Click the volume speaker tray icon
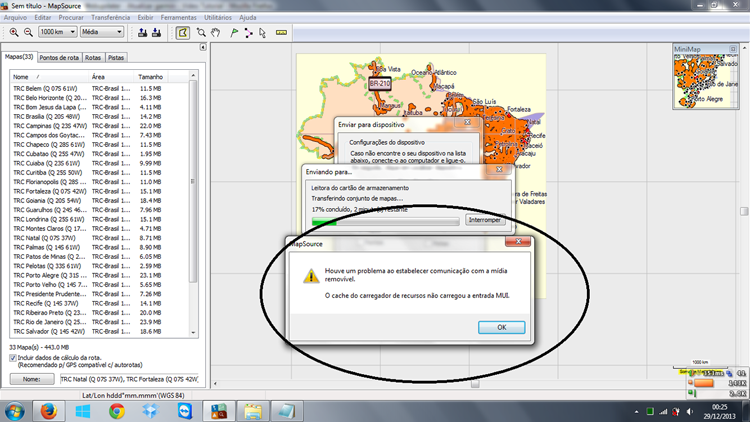 [690, 411]
